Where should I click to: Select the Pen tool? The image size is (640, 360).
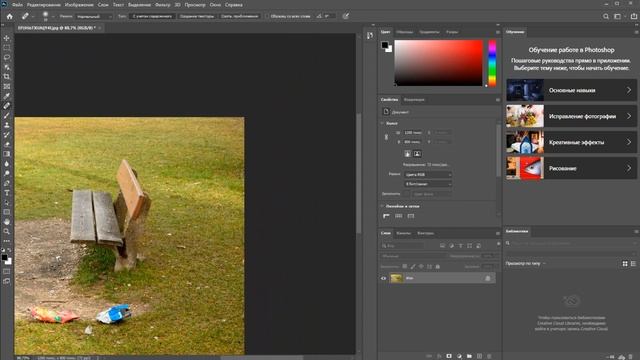[7, 183]
